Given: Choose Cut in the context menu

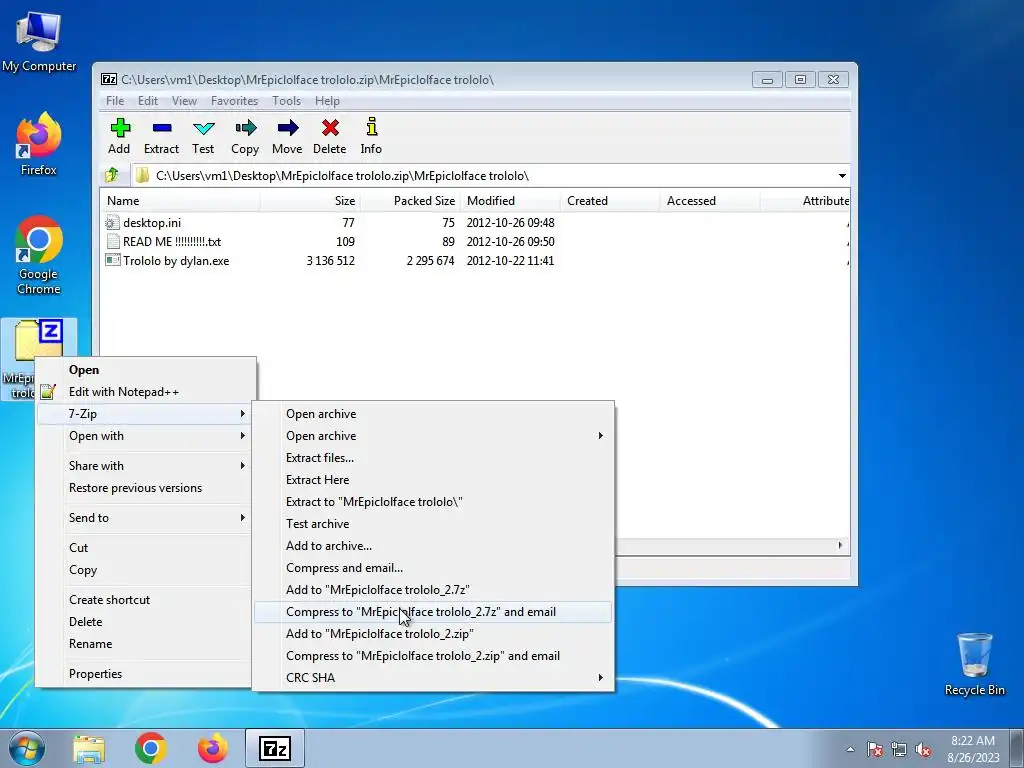Looking at the screenshot, I should coord(144,548).
